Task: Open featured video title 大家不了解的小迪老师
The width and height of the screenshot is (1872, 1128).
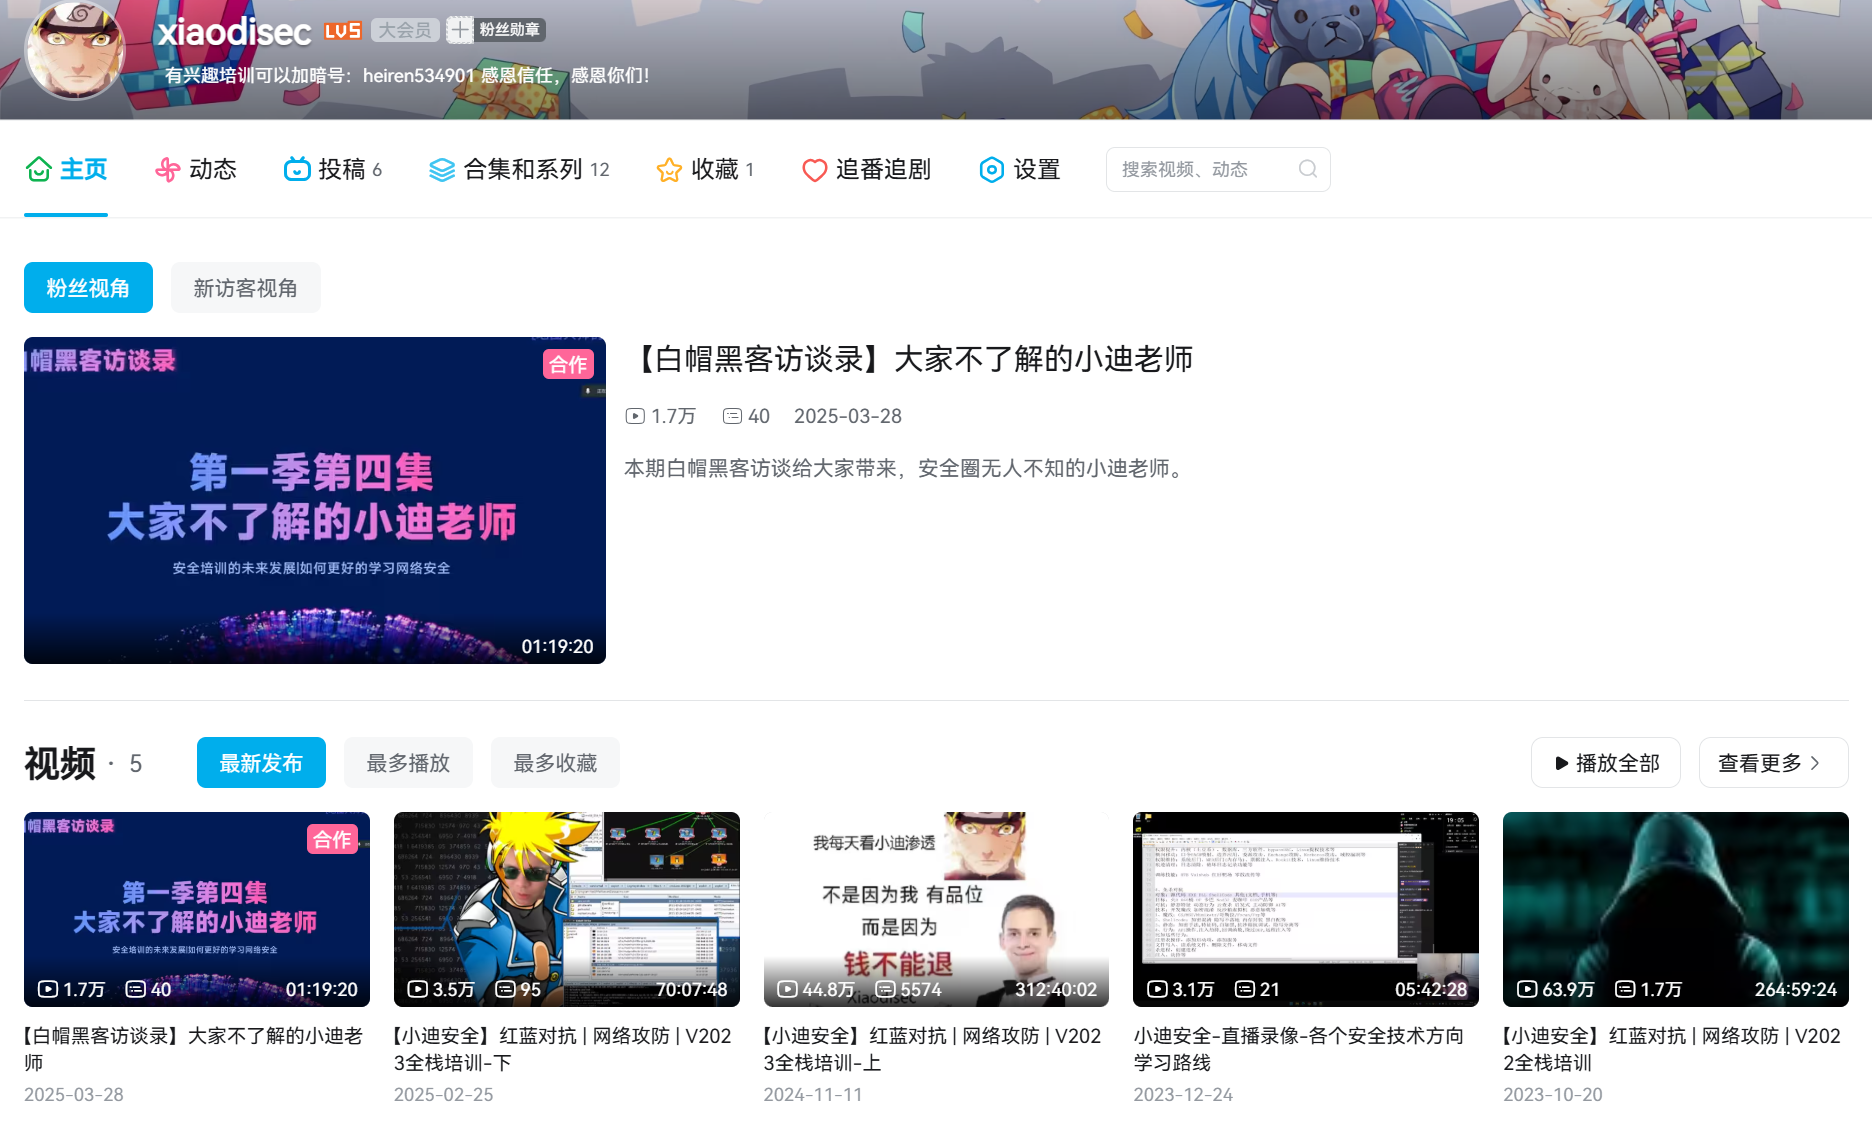Action: point(912,359)
